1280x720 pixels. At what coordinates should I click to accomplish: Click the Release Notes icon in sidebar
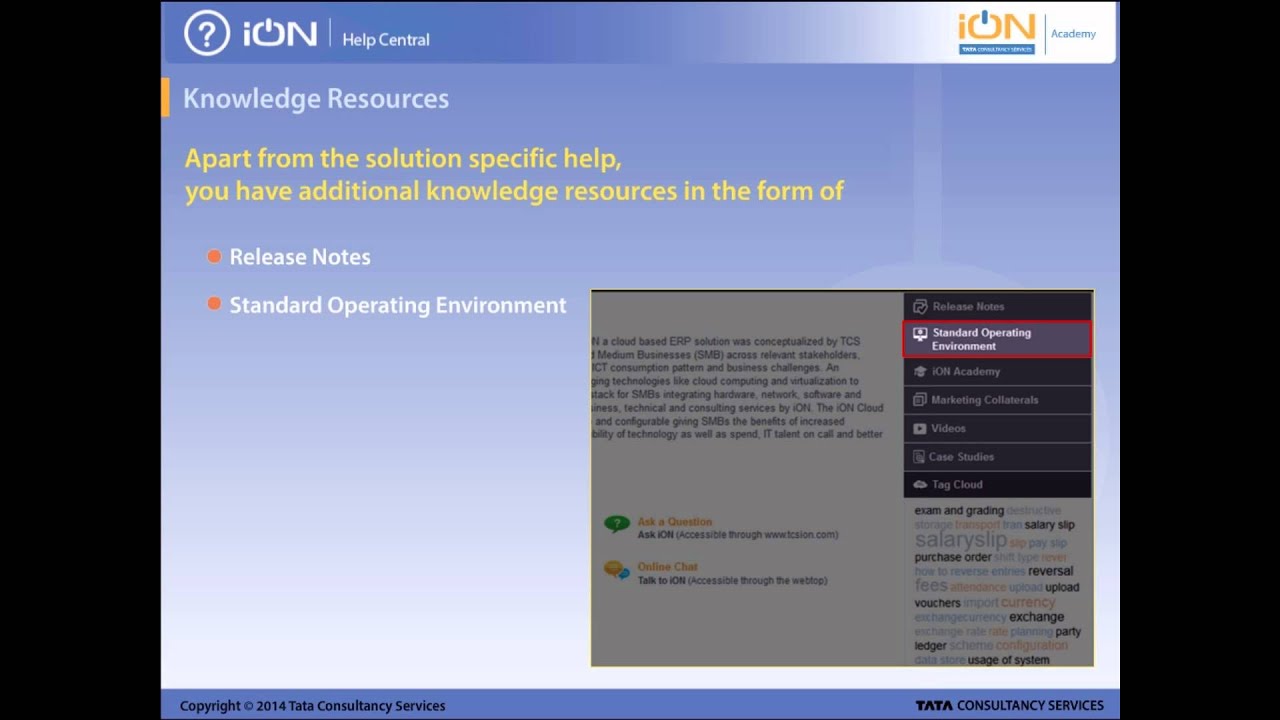pos(920,306)
